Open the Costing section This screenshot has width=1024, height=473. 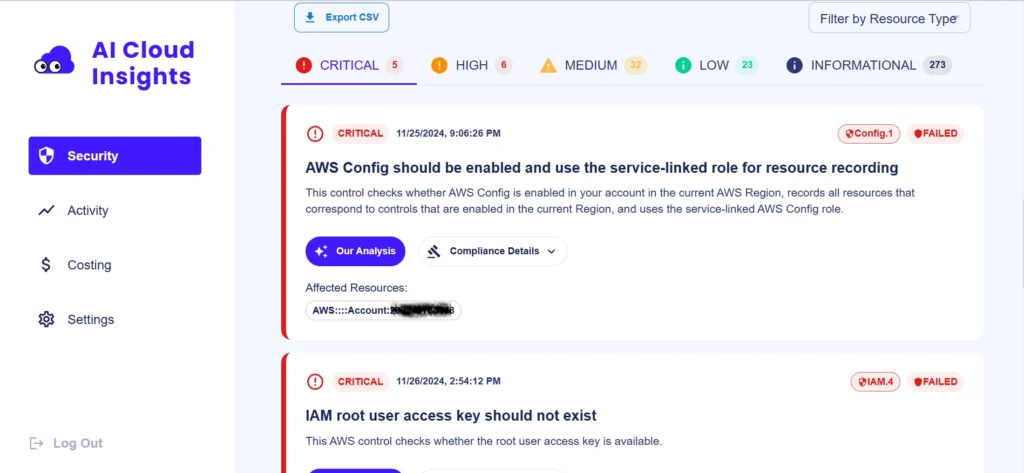click(x=89, y=265)
